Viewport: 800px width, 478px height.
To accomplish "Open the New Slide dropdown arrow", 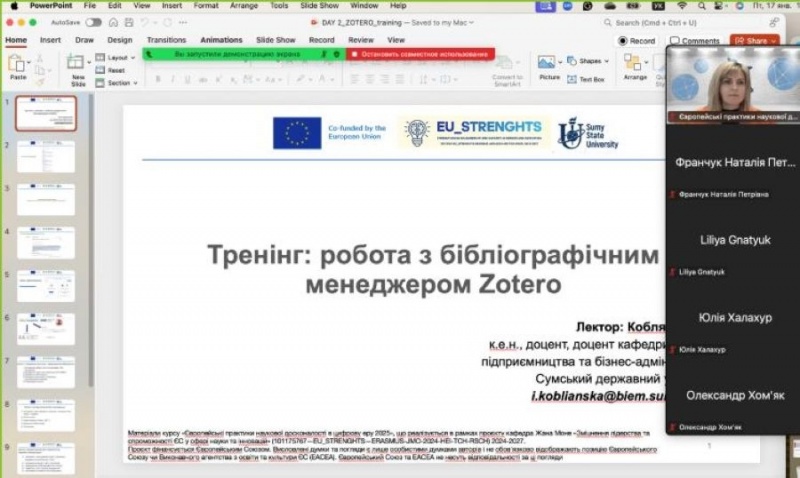I will pos(89,62).
